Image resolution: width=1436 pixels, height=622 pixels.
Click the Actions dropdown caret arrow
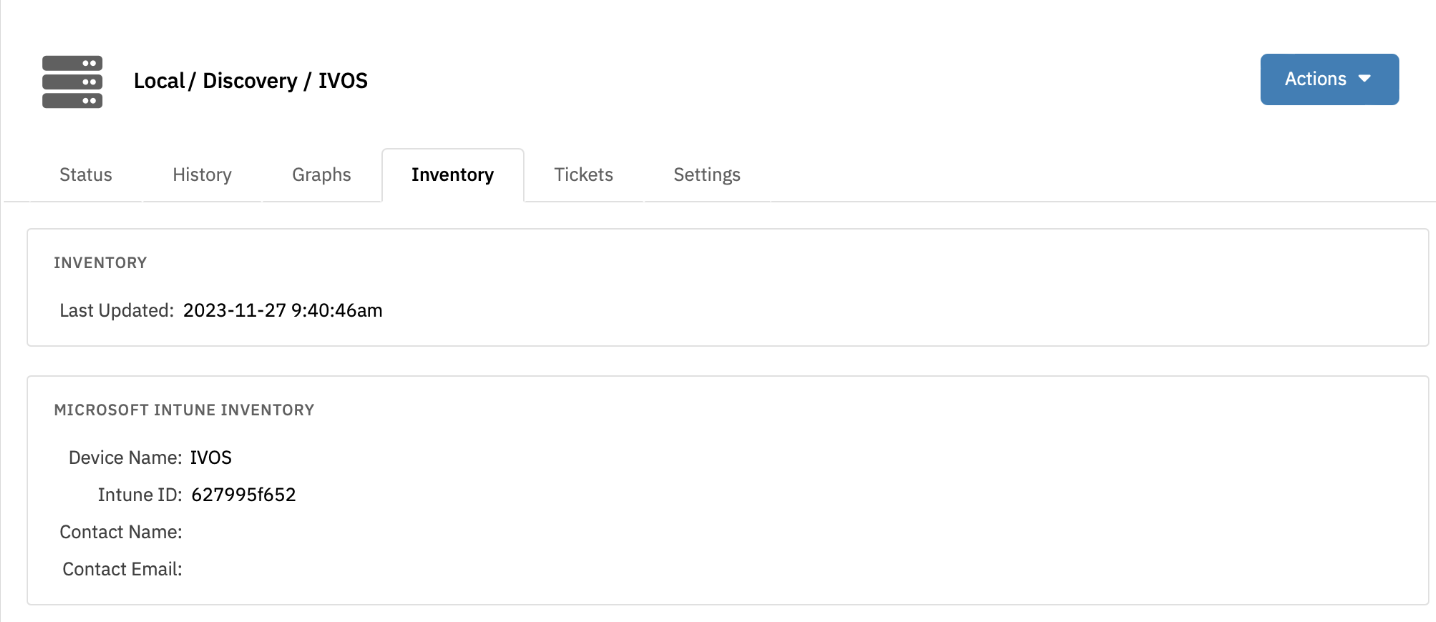(x=1365, y=79)
